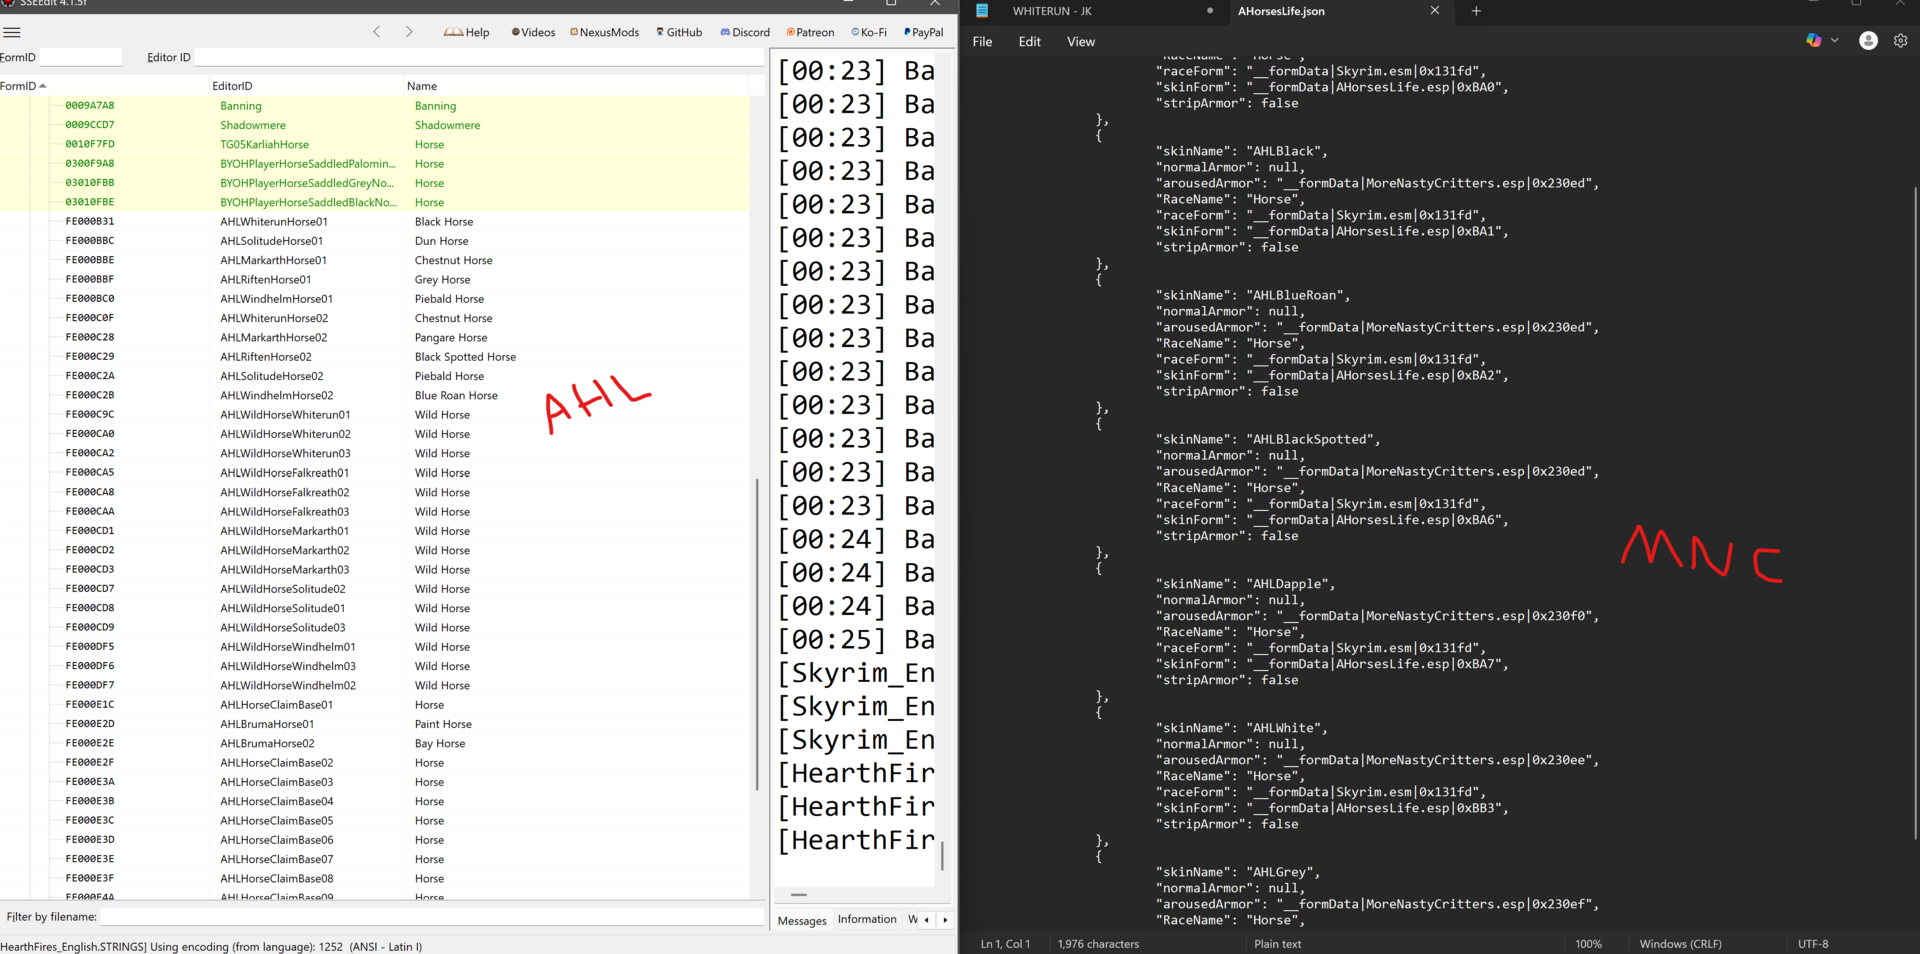This screenshot has height=954, width=1920.
Task: Focus the Editor ID search field
Action: point(479,57)
